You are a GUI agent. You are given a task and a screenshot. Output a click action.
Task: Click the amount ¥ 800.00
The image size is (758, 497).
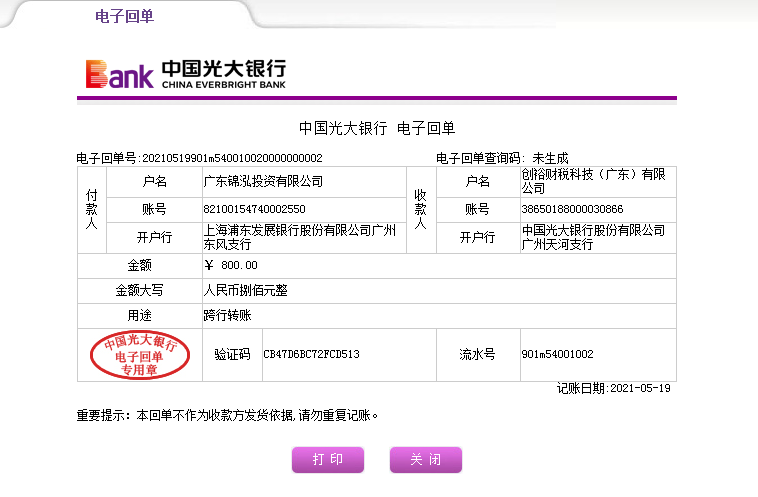tap(231, 265)
